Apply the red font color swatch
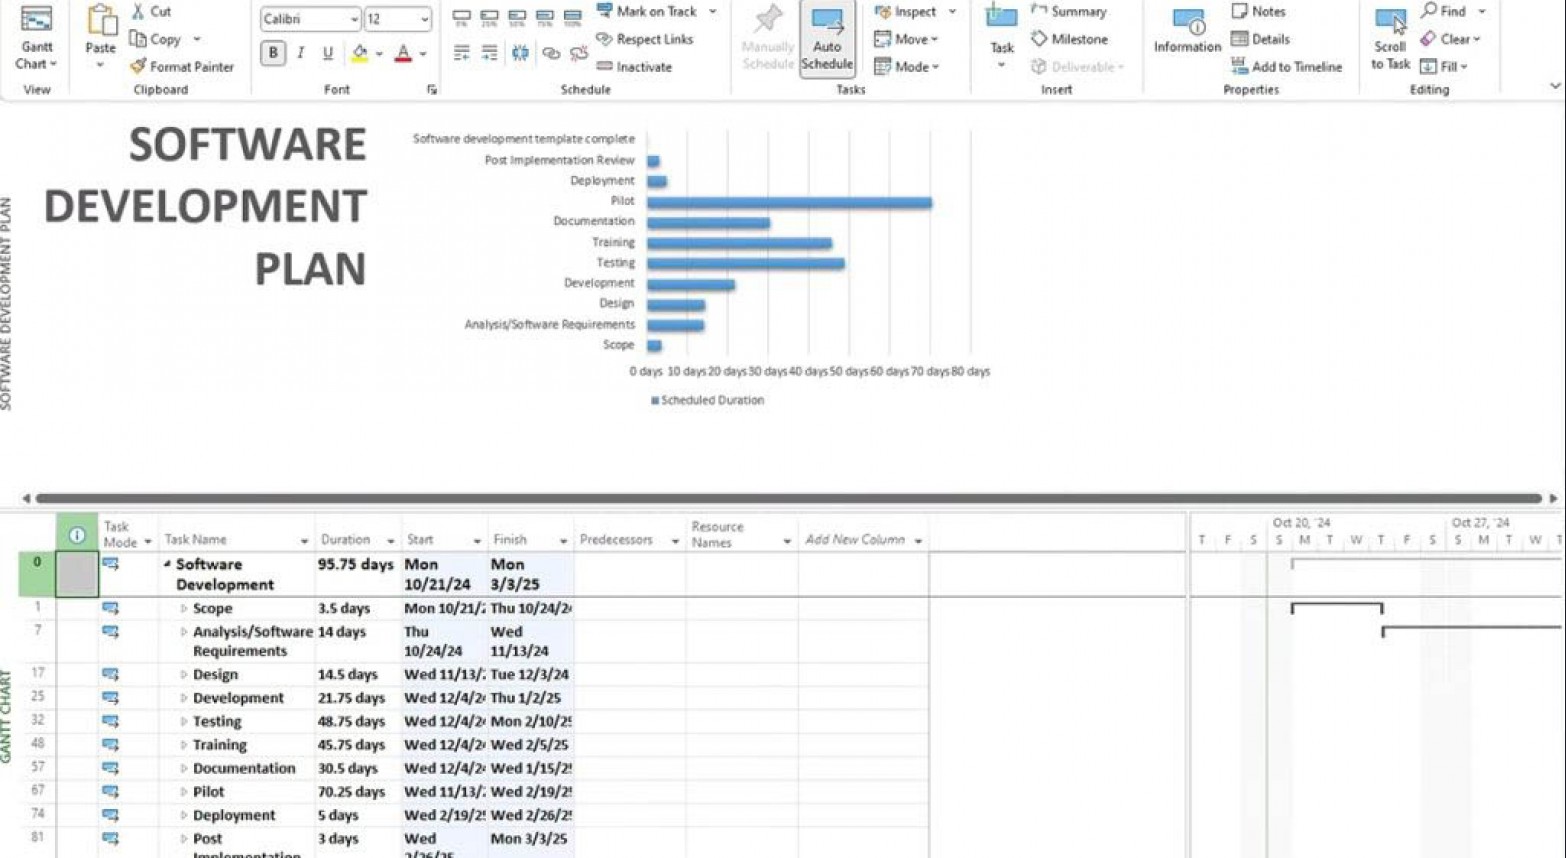This screenshot has height=858, width=1566. tap(403, 53)
